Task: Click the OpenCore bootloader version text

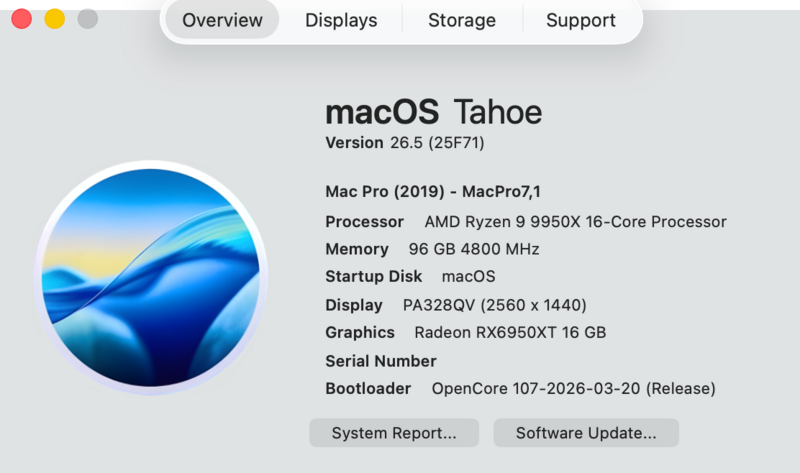Action: [573, 389]
